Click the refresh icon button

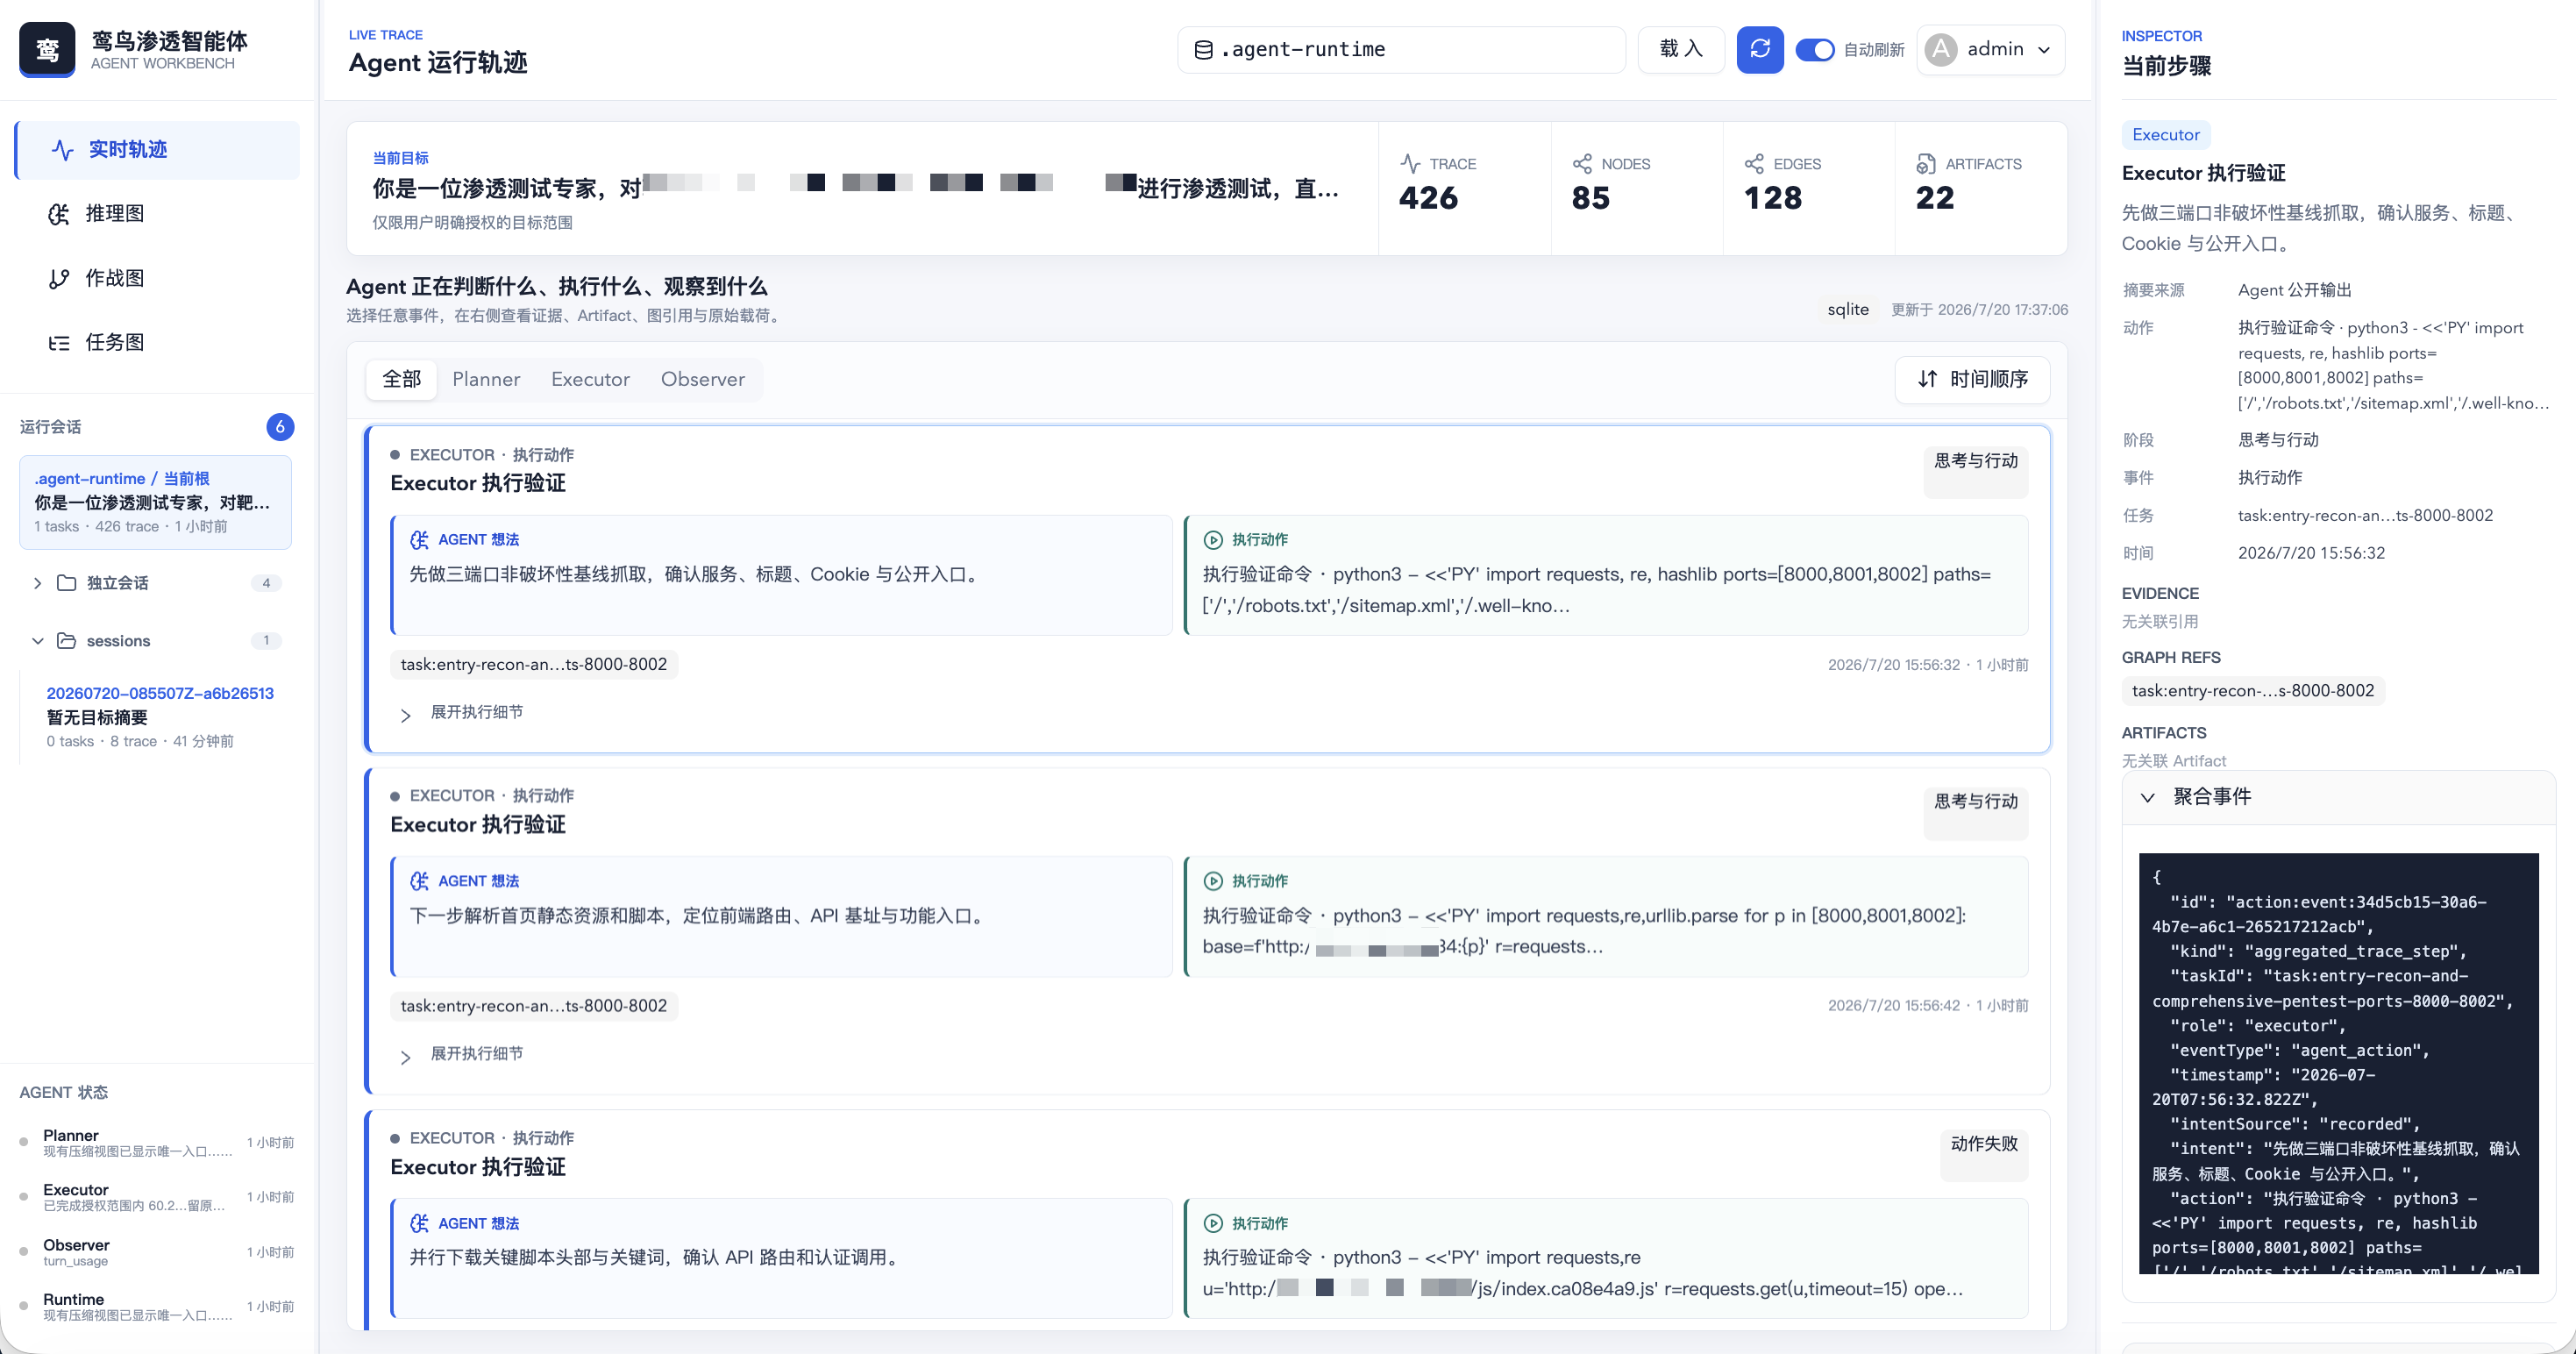point(1760,49)
